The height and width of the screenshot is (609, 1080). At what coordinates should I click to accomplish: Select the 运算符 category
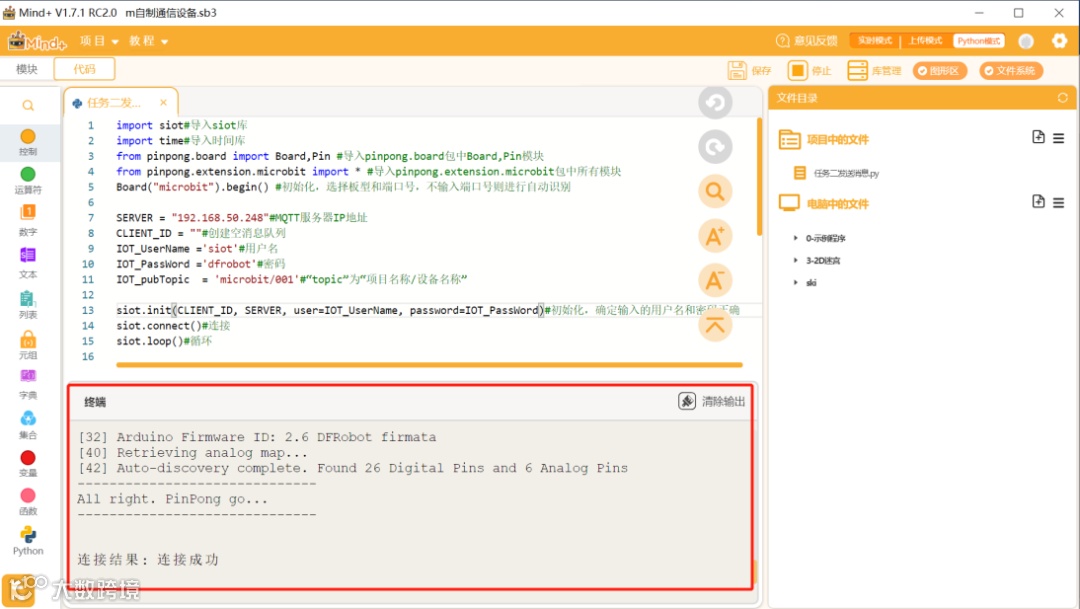pyautogui.click(x=28, y=180)
